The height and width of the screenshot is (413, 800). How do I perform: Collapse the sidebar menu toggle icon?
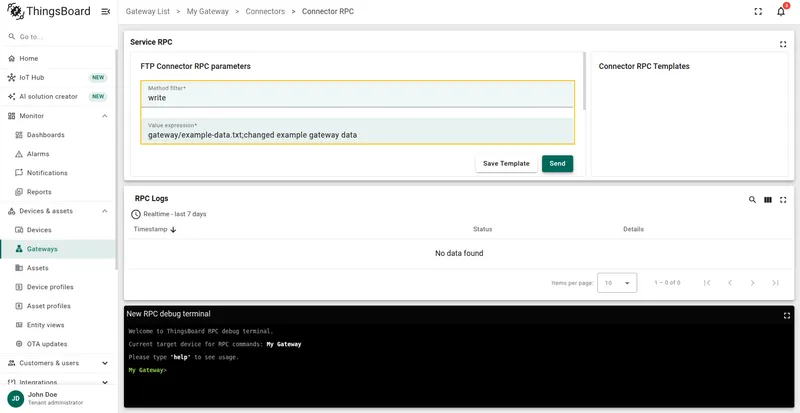(106, 11)
